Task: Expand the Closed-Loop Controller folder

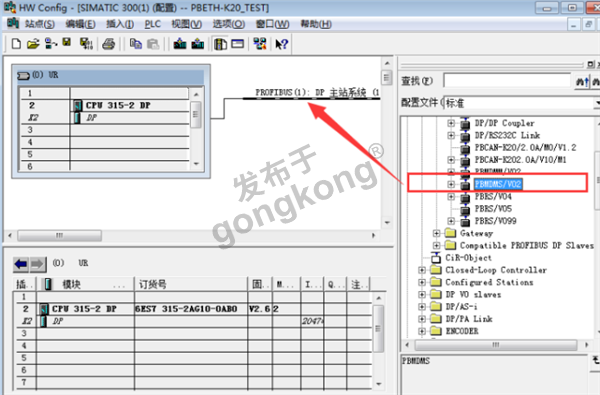Action: click(x=422, y=270)
